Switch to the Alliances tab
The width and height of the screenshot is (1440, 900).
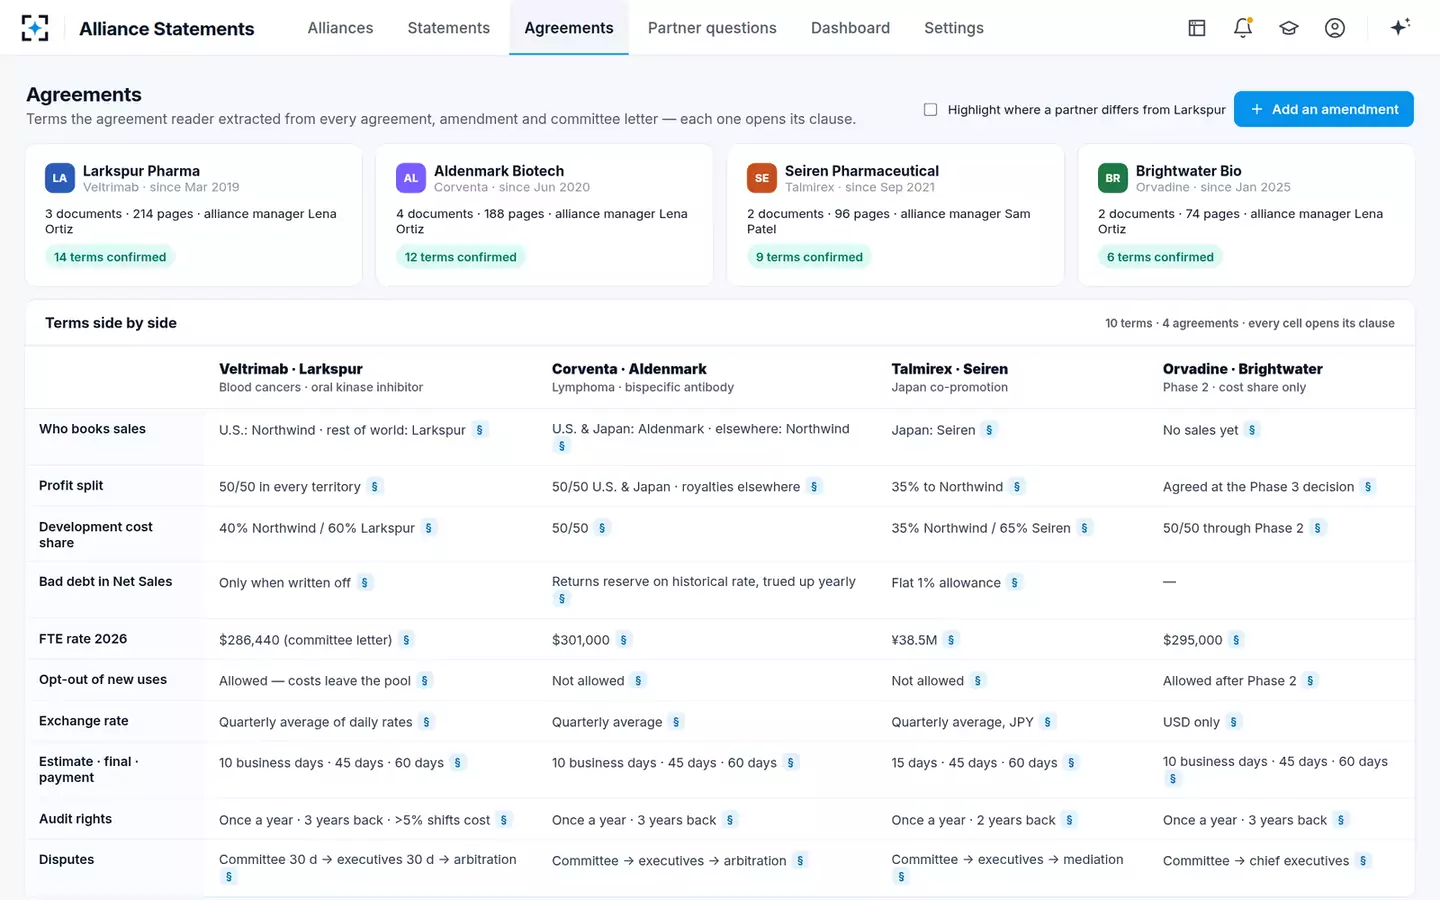click(x=340, y=28)
